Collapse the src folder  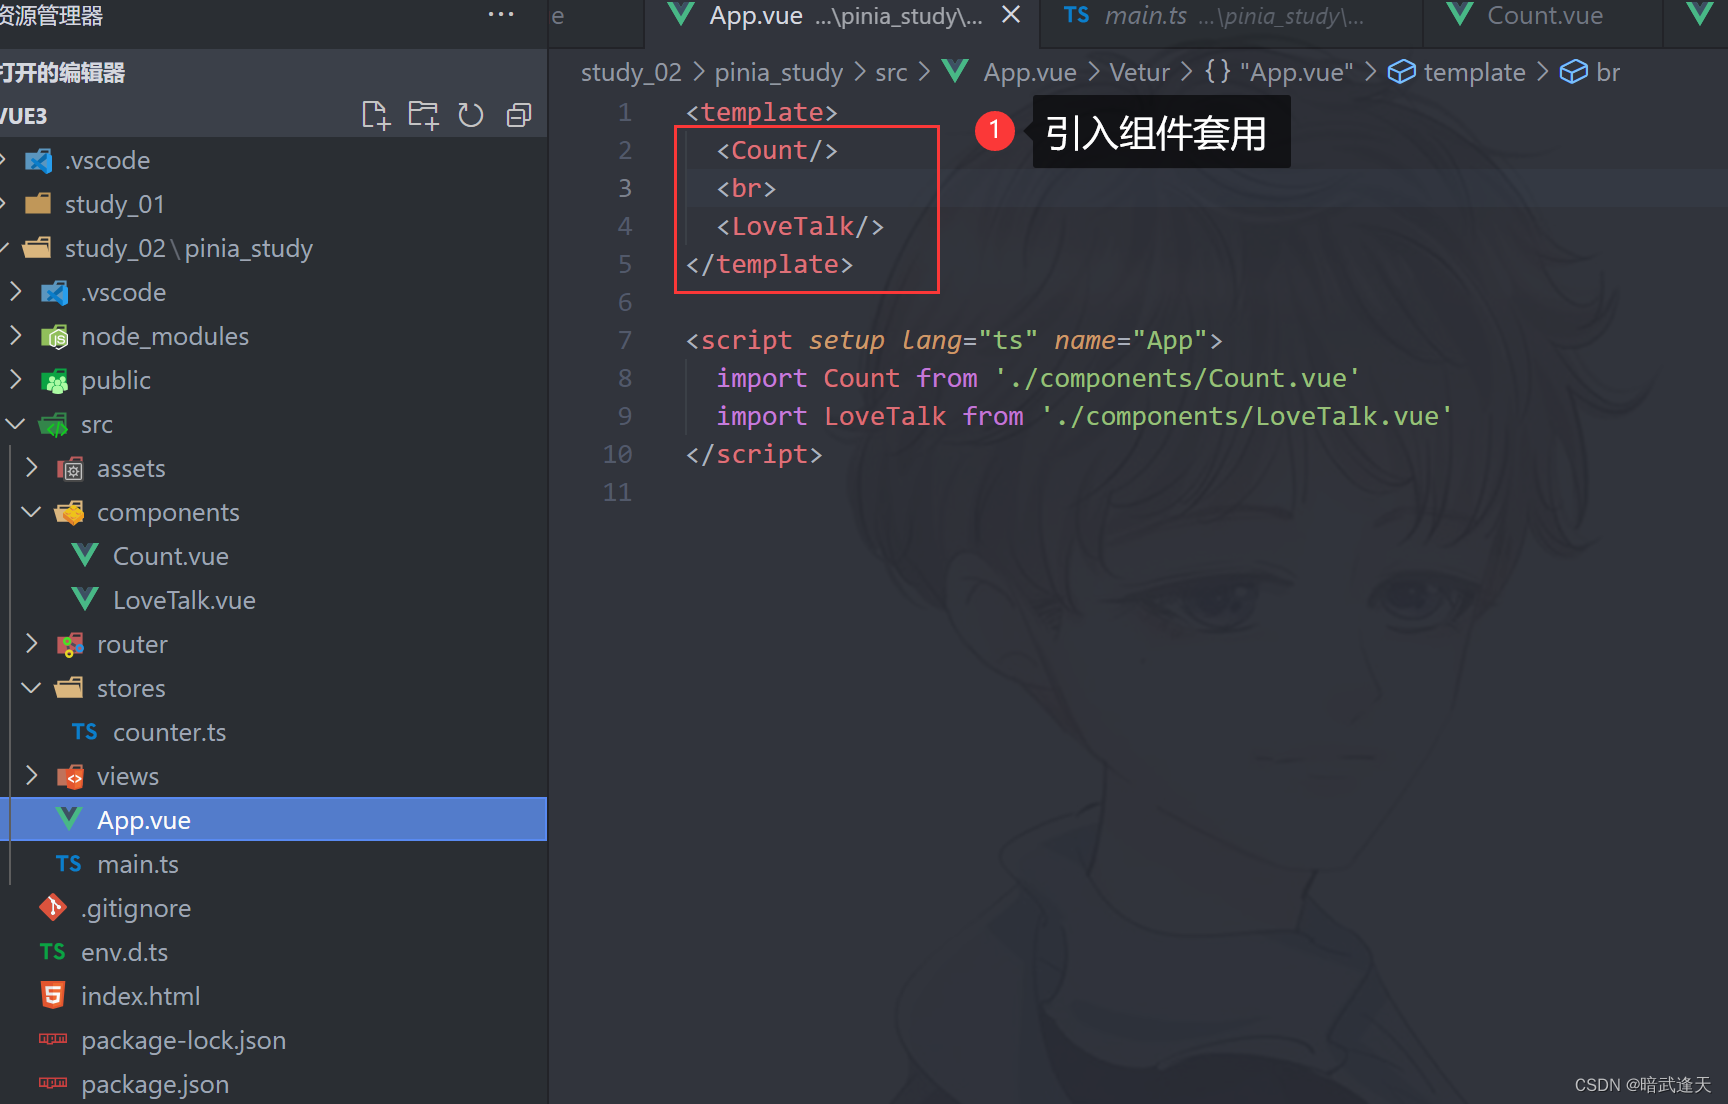point(16,424)
